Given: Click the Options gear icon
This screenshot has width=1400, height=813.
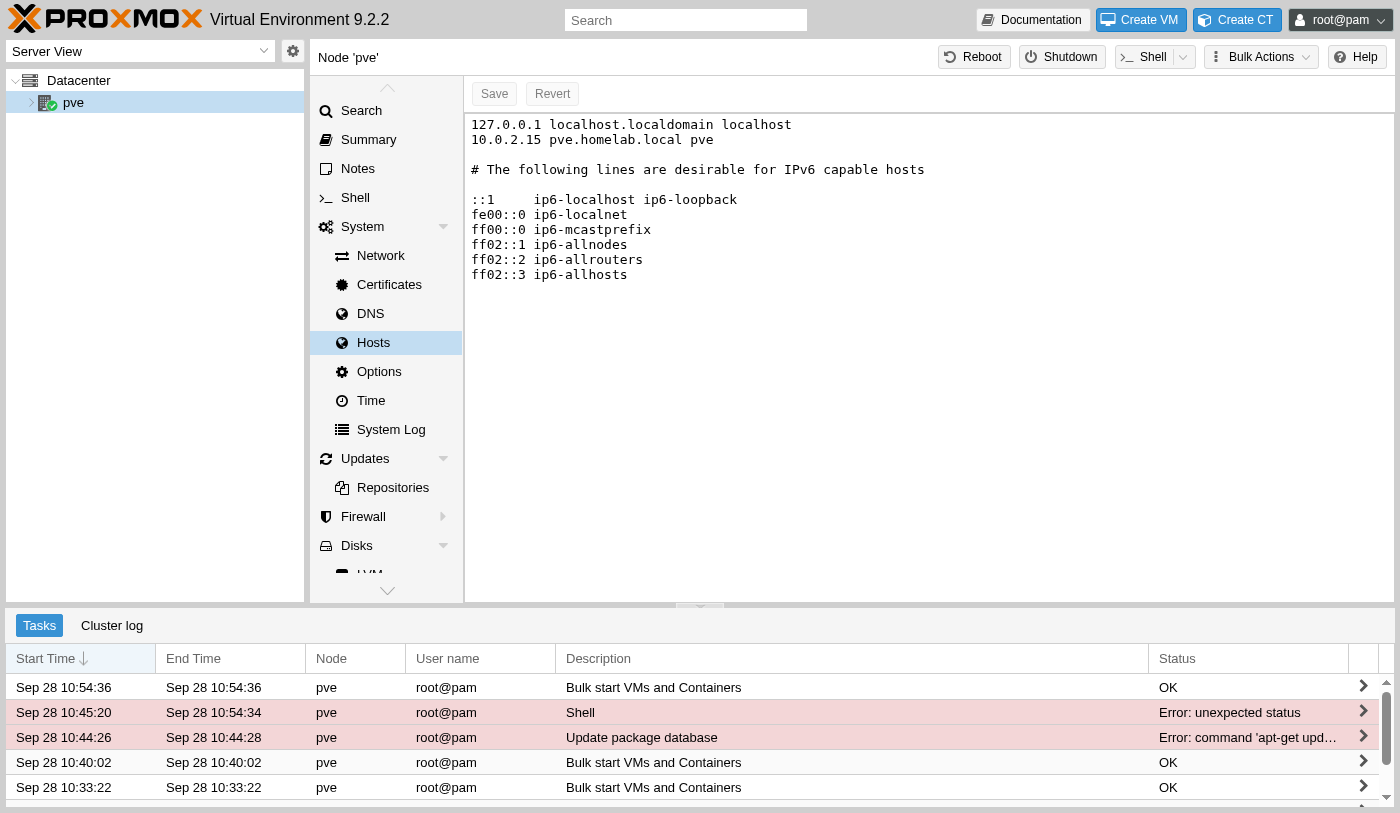Looking at the screenshot, I should (342, 372).
